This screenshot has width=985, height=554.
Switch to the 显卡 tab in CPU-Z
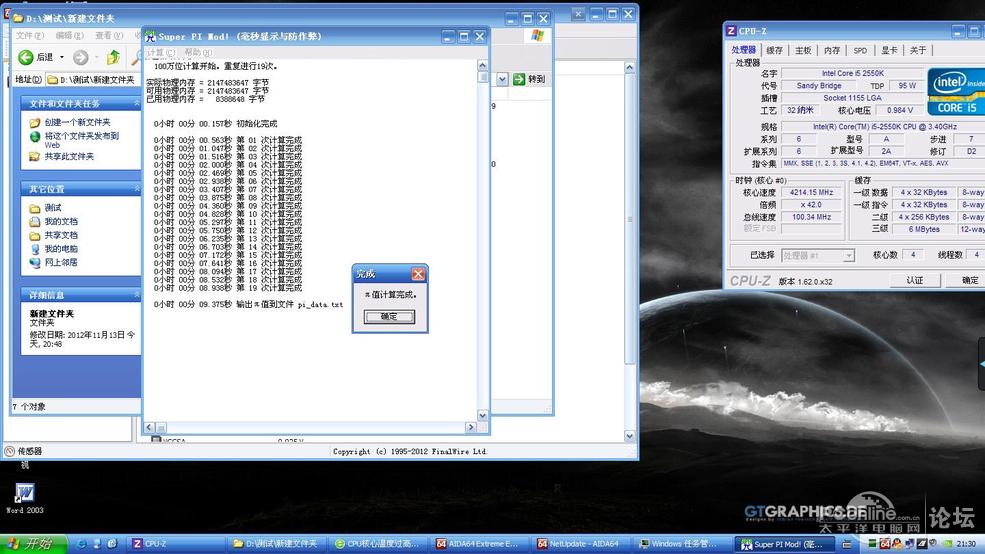tap(889, 50)
